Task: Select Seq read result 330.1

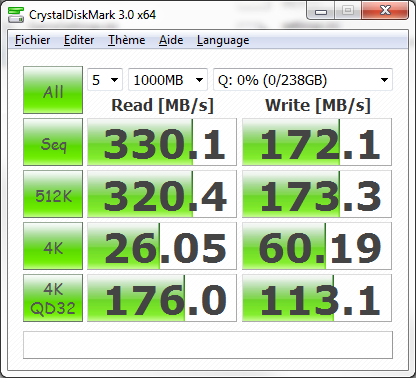Action: pos(162,142)
